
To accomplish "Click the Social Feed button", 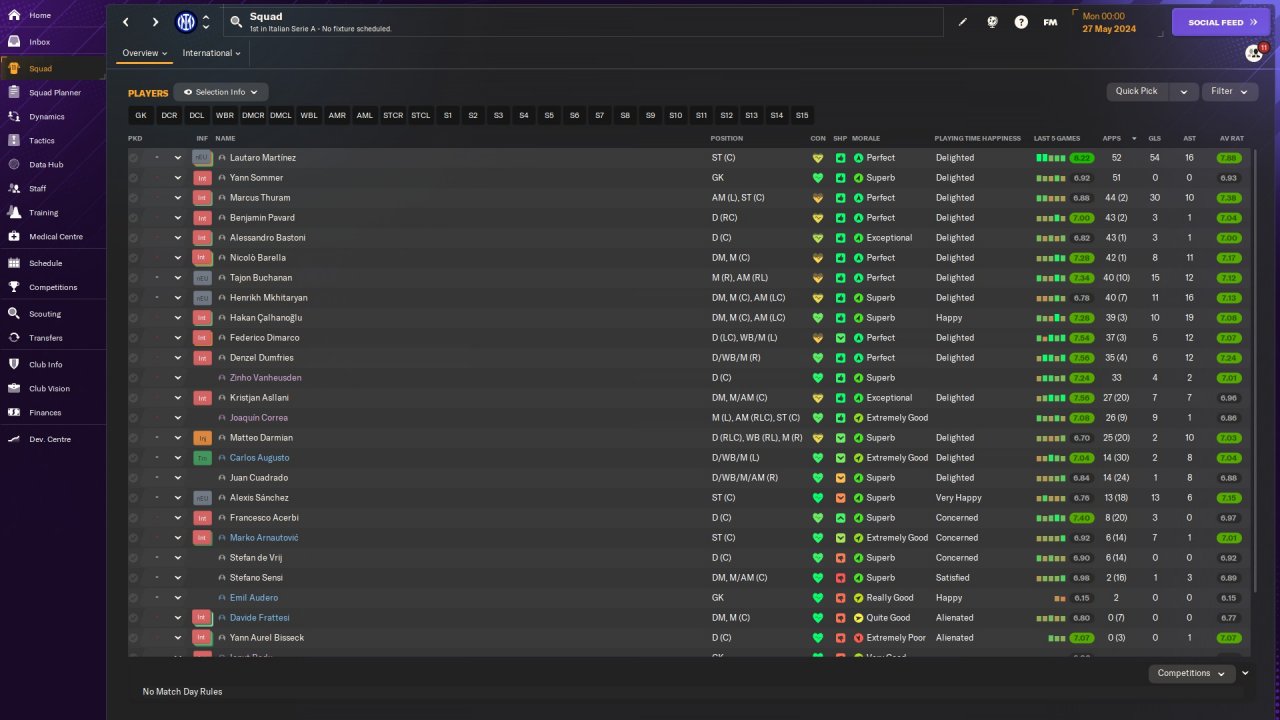I will 1220,22.
